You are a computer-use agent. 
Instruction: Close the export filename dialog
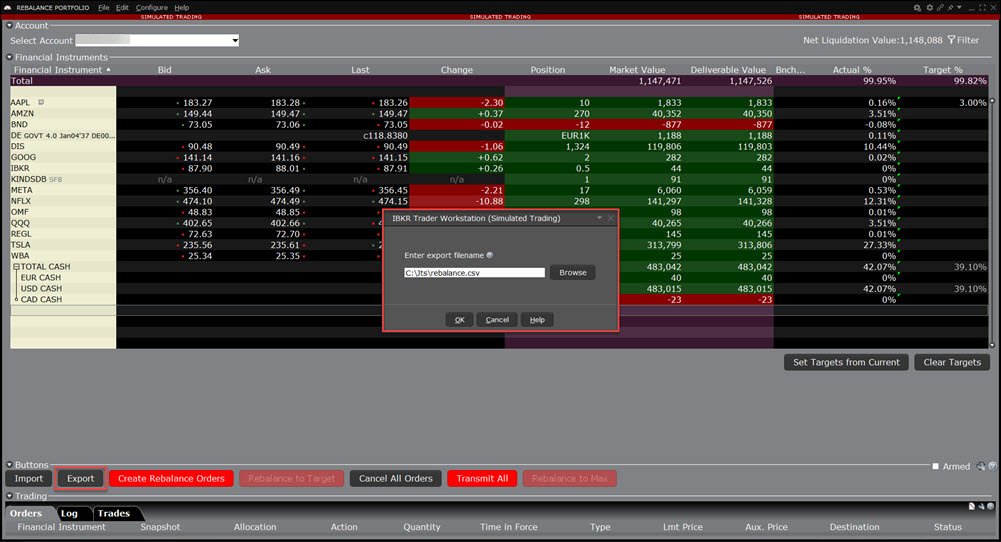(x=611, y=218)
